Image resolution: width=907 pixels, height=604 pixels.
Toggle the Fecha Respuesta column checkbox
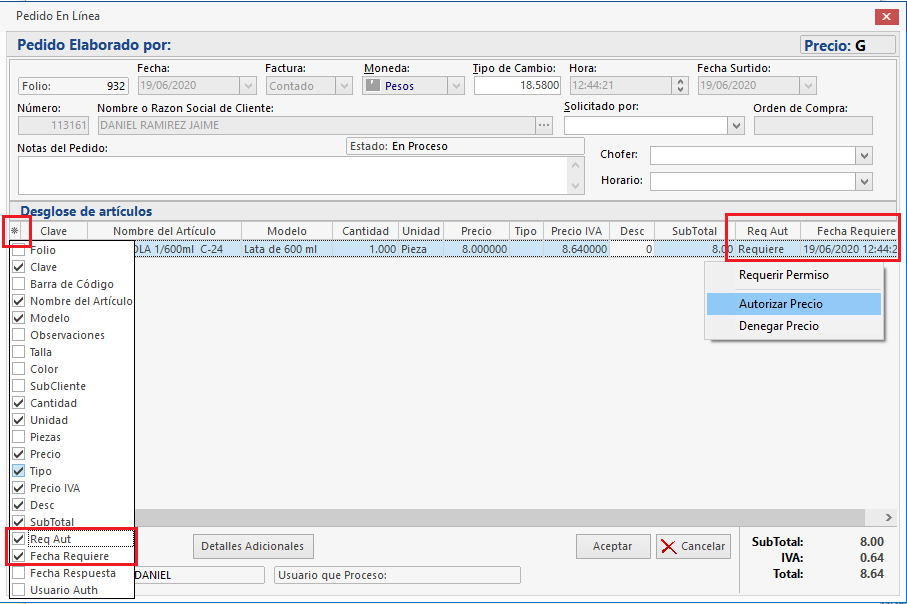(x=19, y=573)
